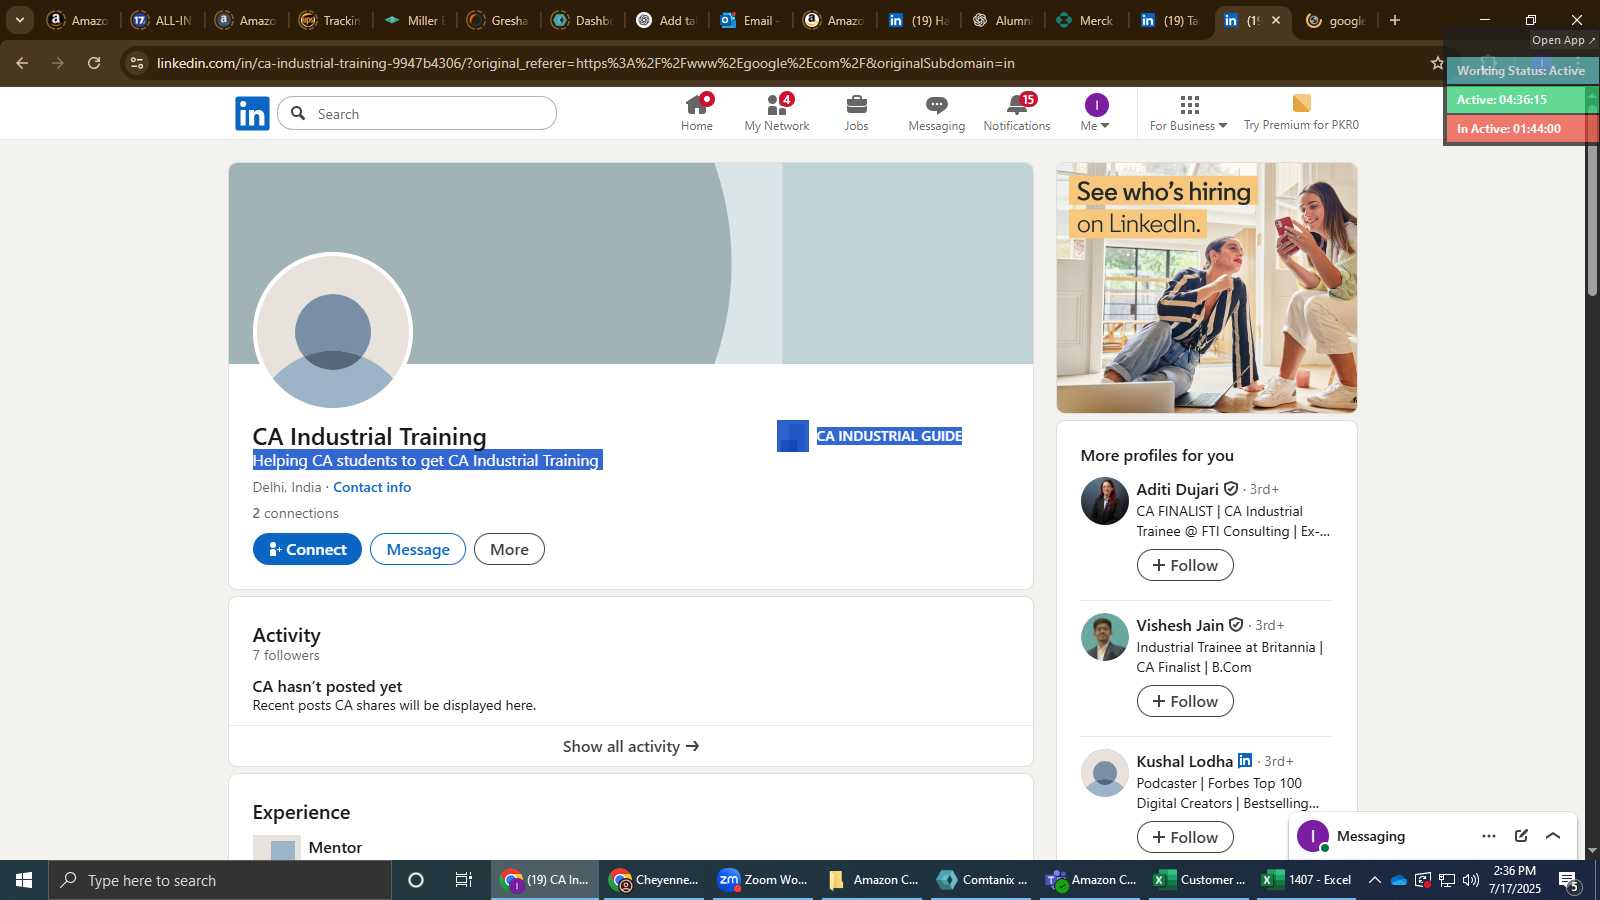Click the address bar URL
Image resolution: width=1600 pixels, height=900 pixels.
point(586,63)
